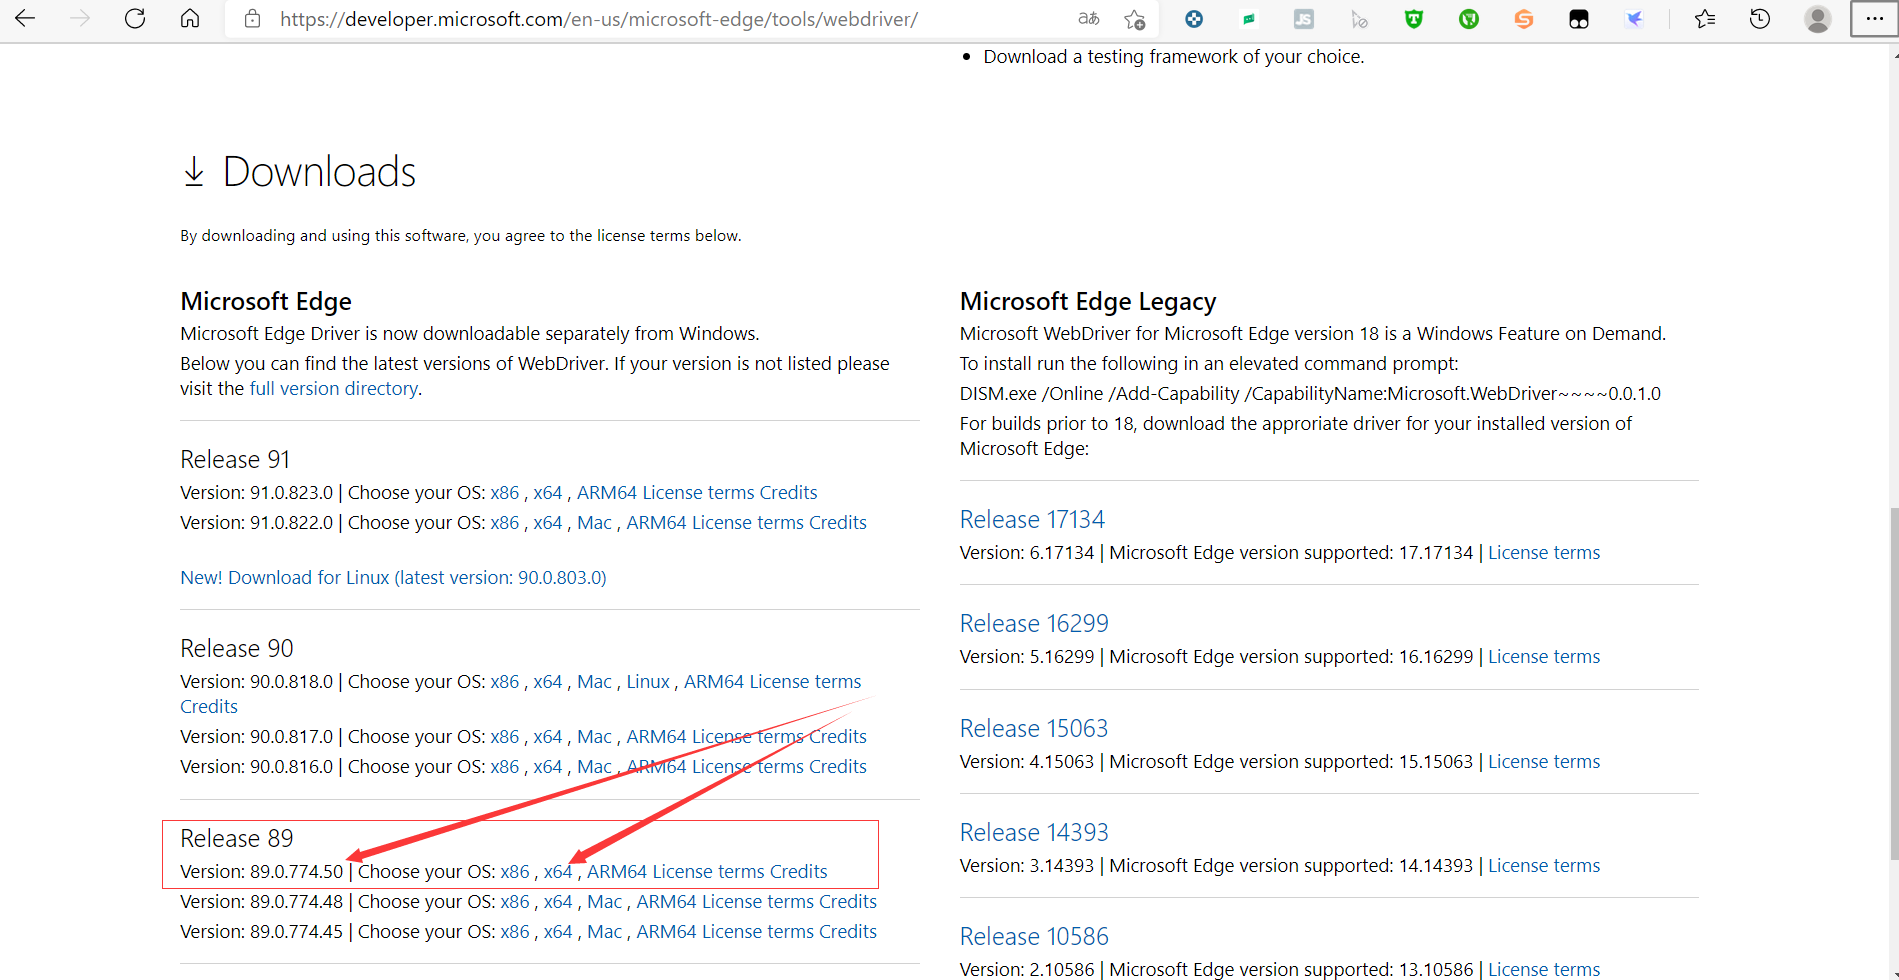Download ARM64 driver for version 91.0.823.0
Viewport: 1899px width, 980px height.
[x=607, y=492]
